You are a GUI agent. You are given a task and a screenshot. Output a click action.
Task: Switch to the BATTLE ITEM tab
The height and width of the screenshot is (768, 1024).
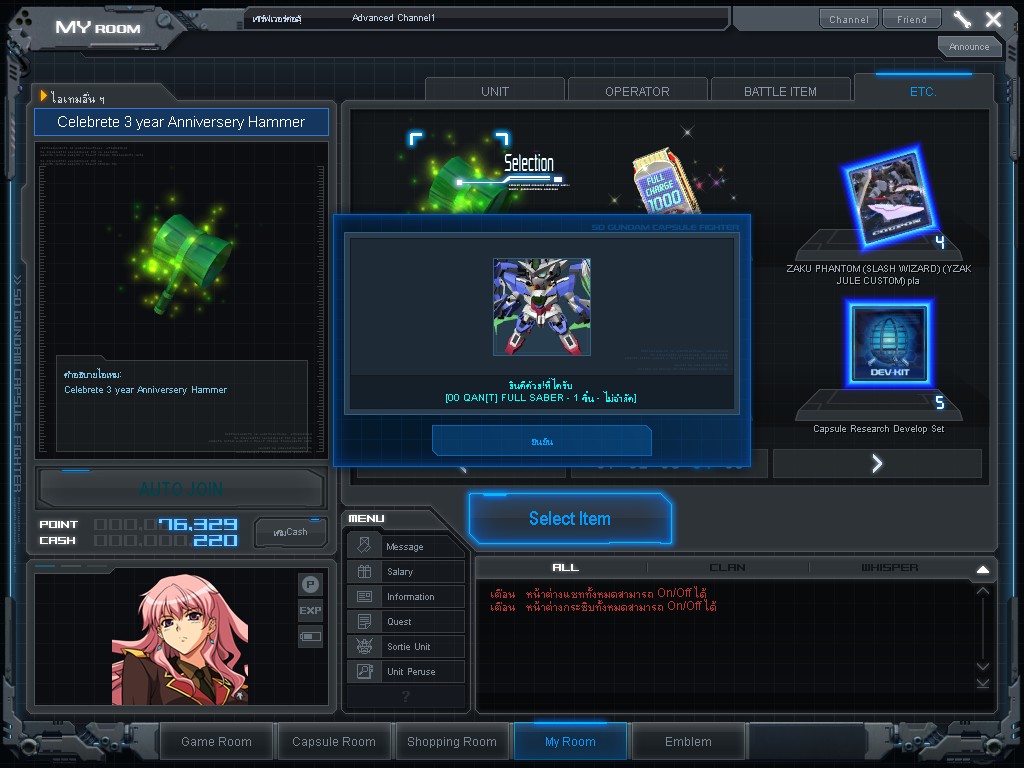[780, 91]
